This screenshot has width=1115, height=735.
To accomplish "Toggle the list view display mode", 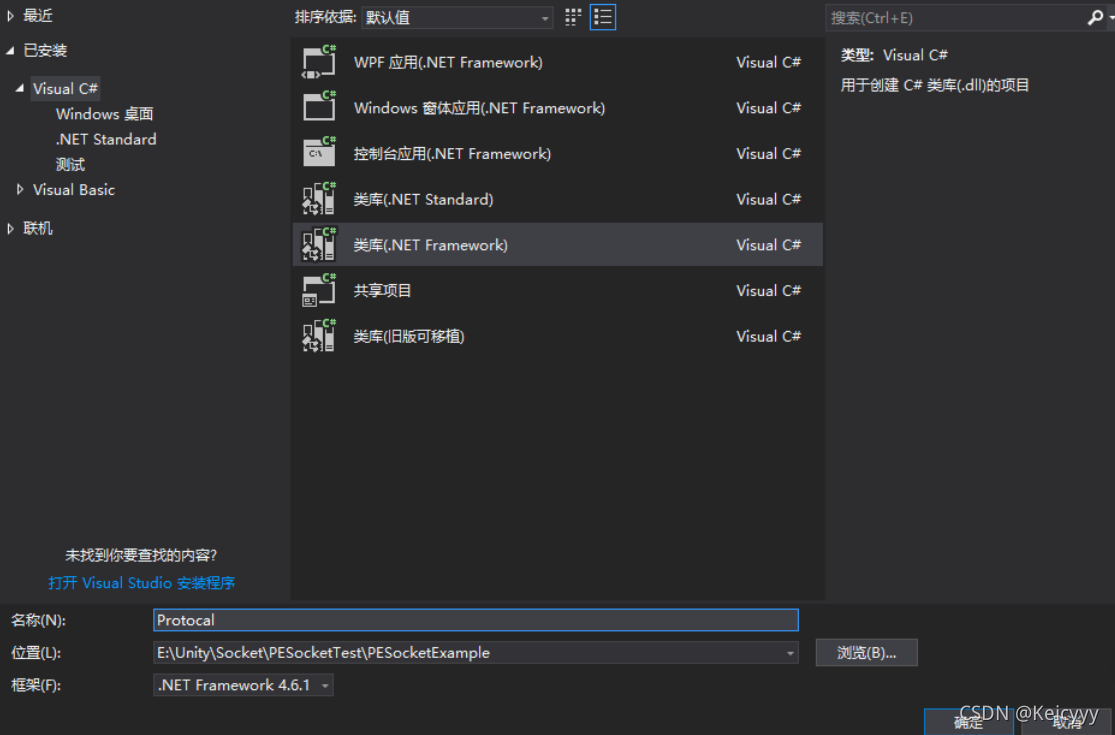I will (x=603, y=17).
